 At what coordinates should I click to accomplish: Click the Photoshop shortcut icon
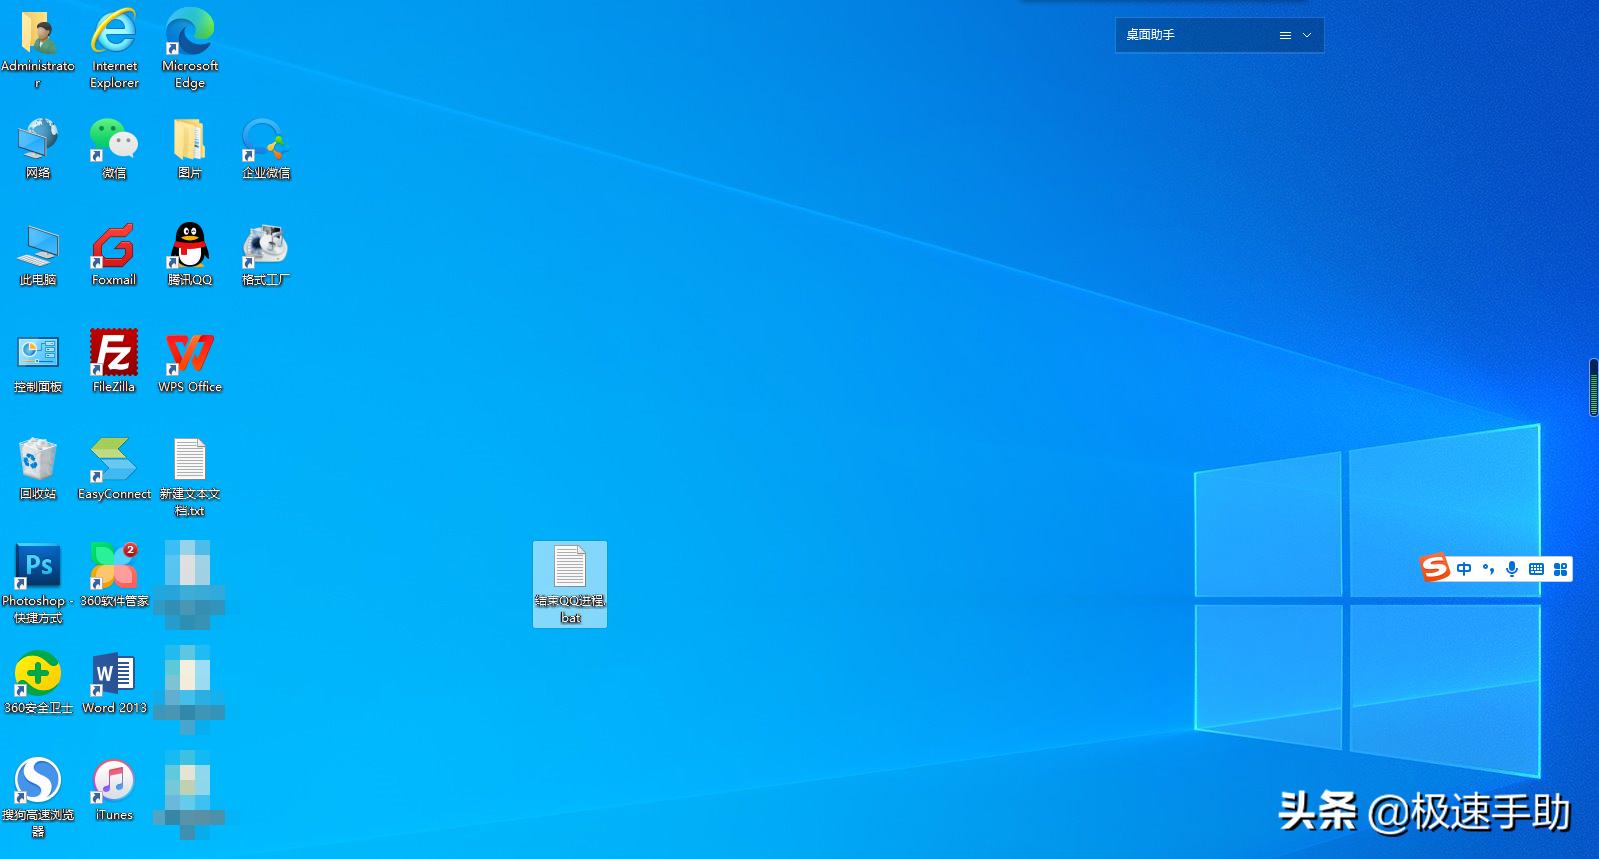38,567
